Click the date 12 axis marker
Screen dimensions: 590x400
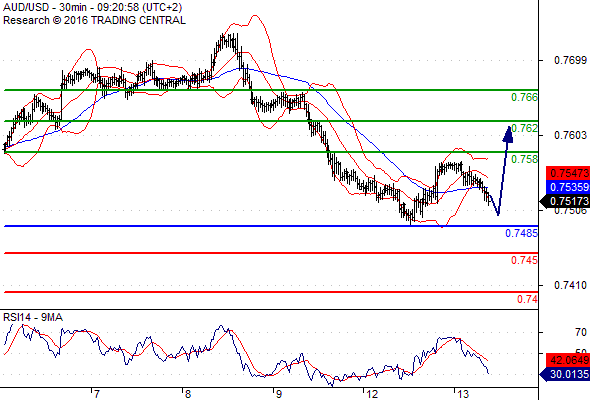(372, 394)
